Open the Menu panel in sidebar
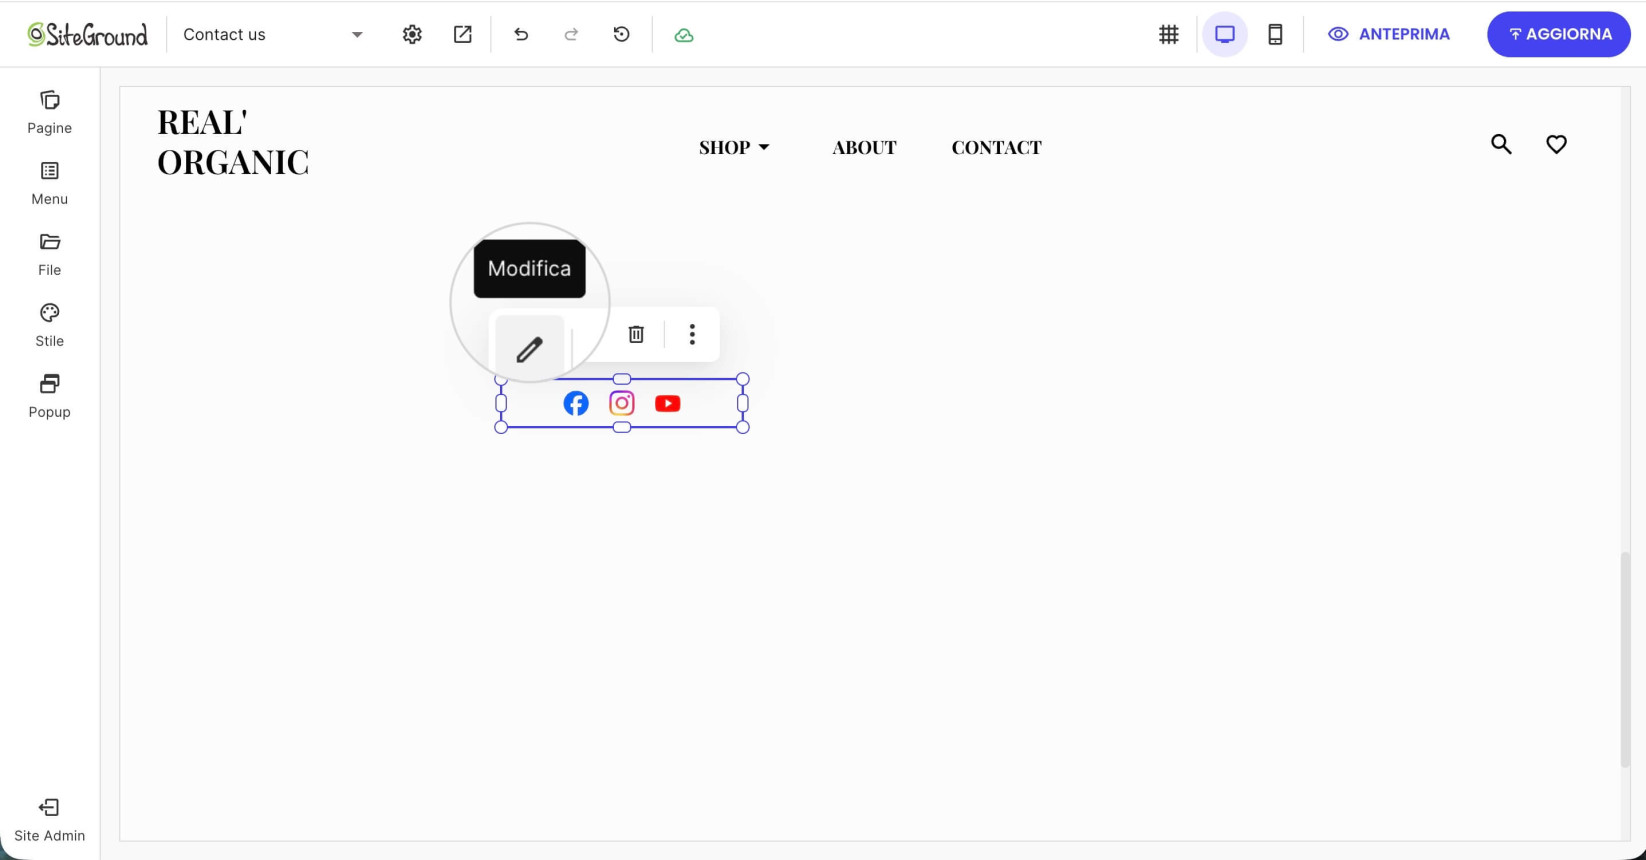Viewport: 1646px width, 860px height. (49, 183)
